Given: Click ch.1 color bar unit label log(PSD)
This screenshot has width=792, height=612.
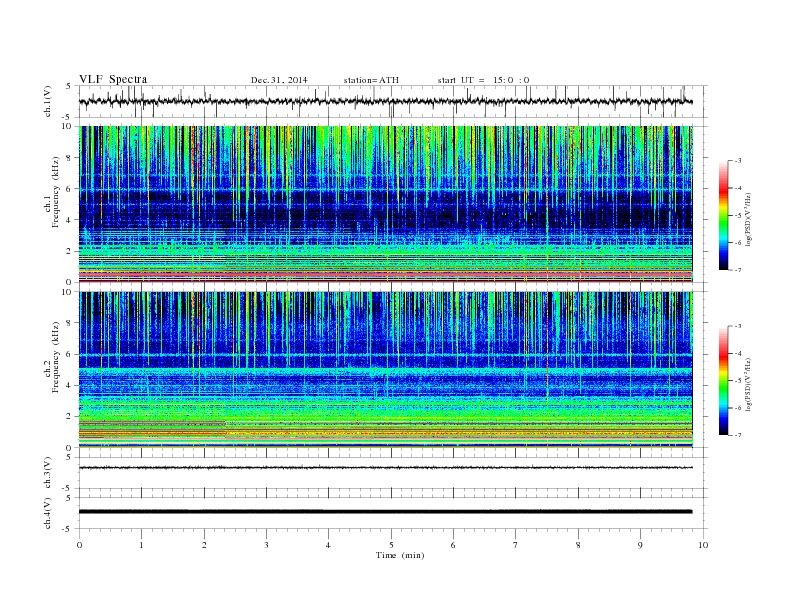Looking at the screenshot, I should (x=749, y=219).
